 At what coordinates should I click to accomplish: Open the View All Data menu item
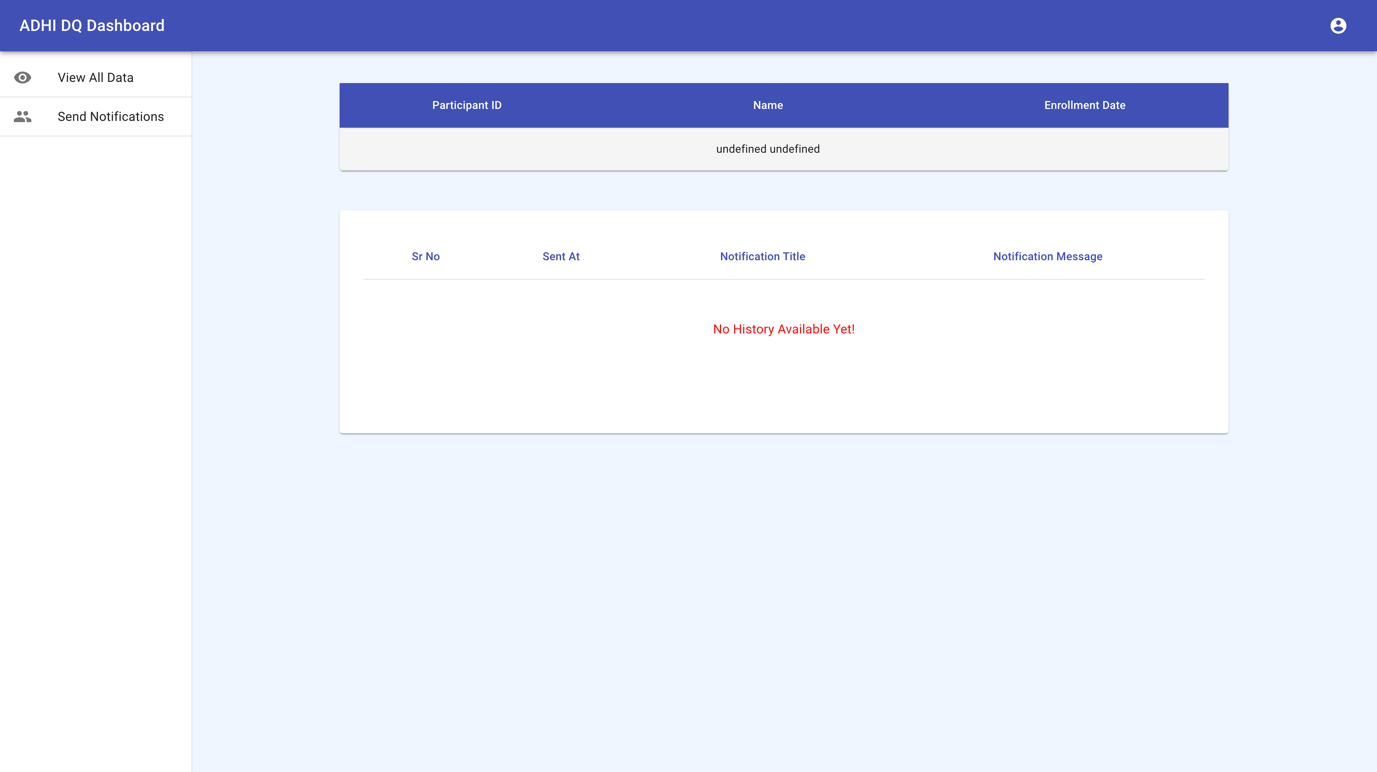pyautogui.click(x=95, y=78)
